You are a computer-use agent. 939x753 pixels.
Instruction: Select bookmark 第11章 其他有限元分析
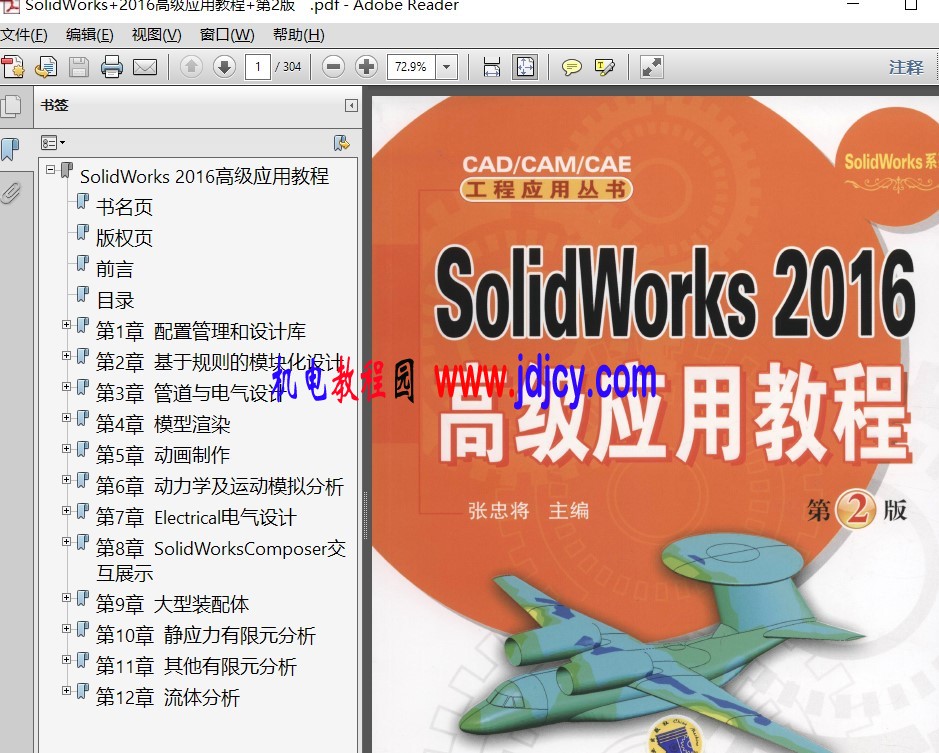(196, 666)
